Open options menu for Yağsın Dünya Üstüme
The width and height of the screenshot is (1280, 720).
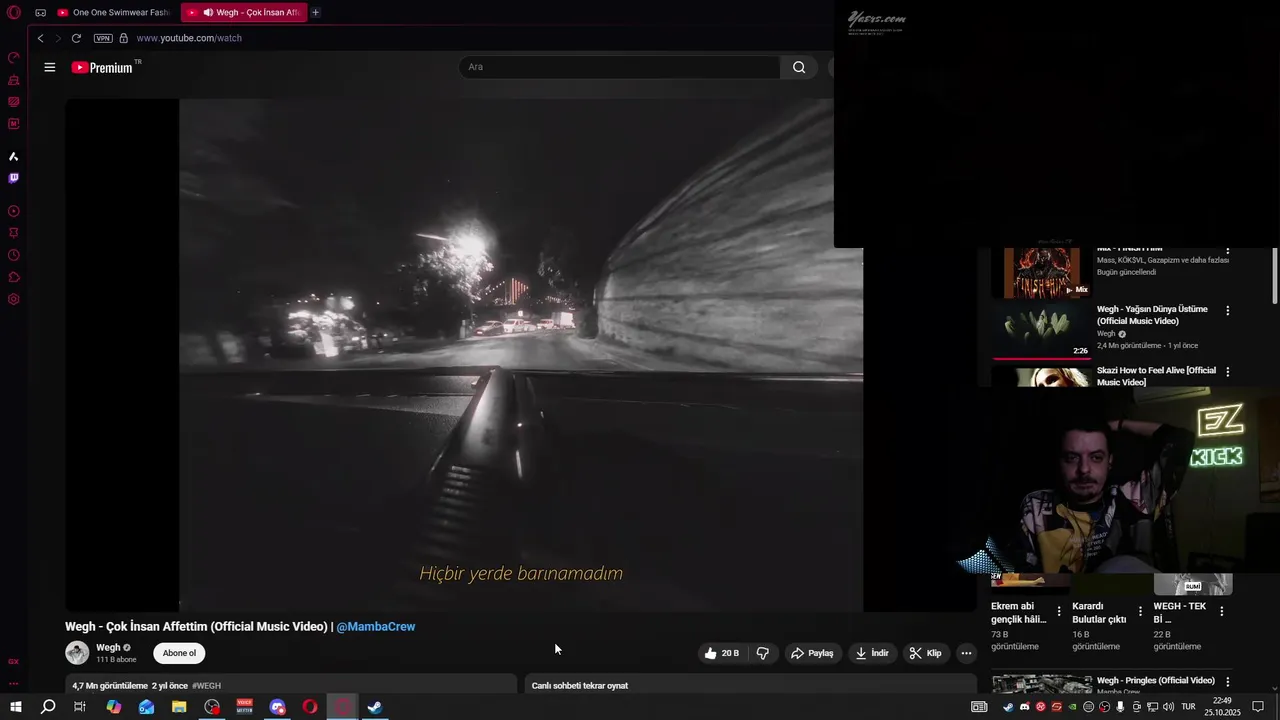pos(1228,311)
